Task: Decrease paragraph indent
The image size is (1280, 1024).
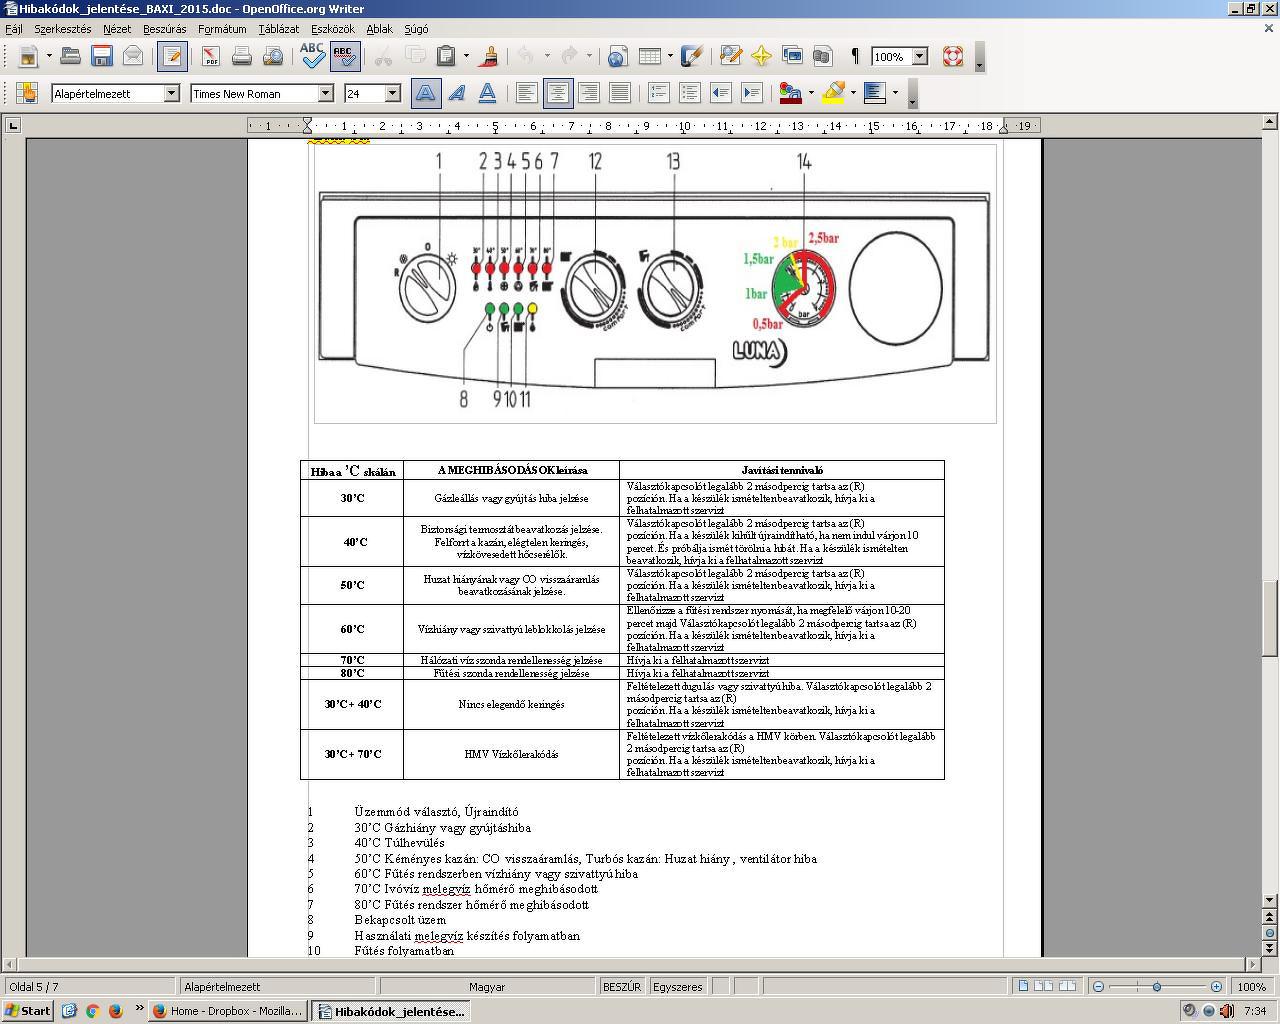Action: tap(721, 93)
